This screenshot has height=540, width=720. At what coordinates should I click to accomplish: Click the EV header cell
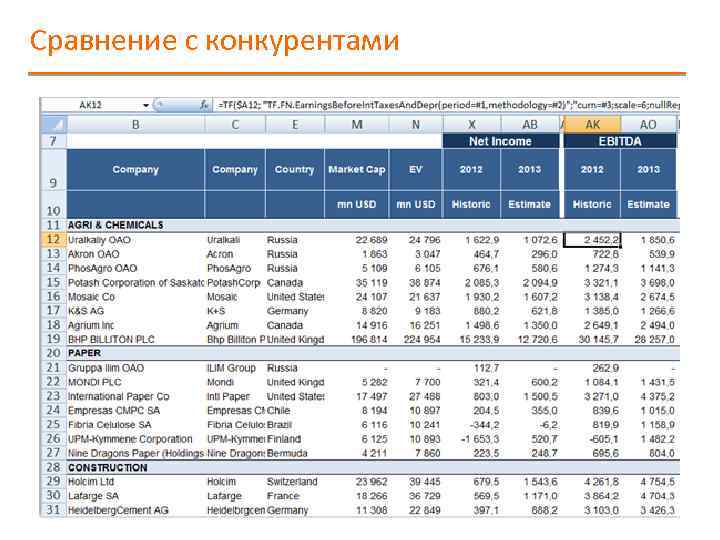click(416, 169)
